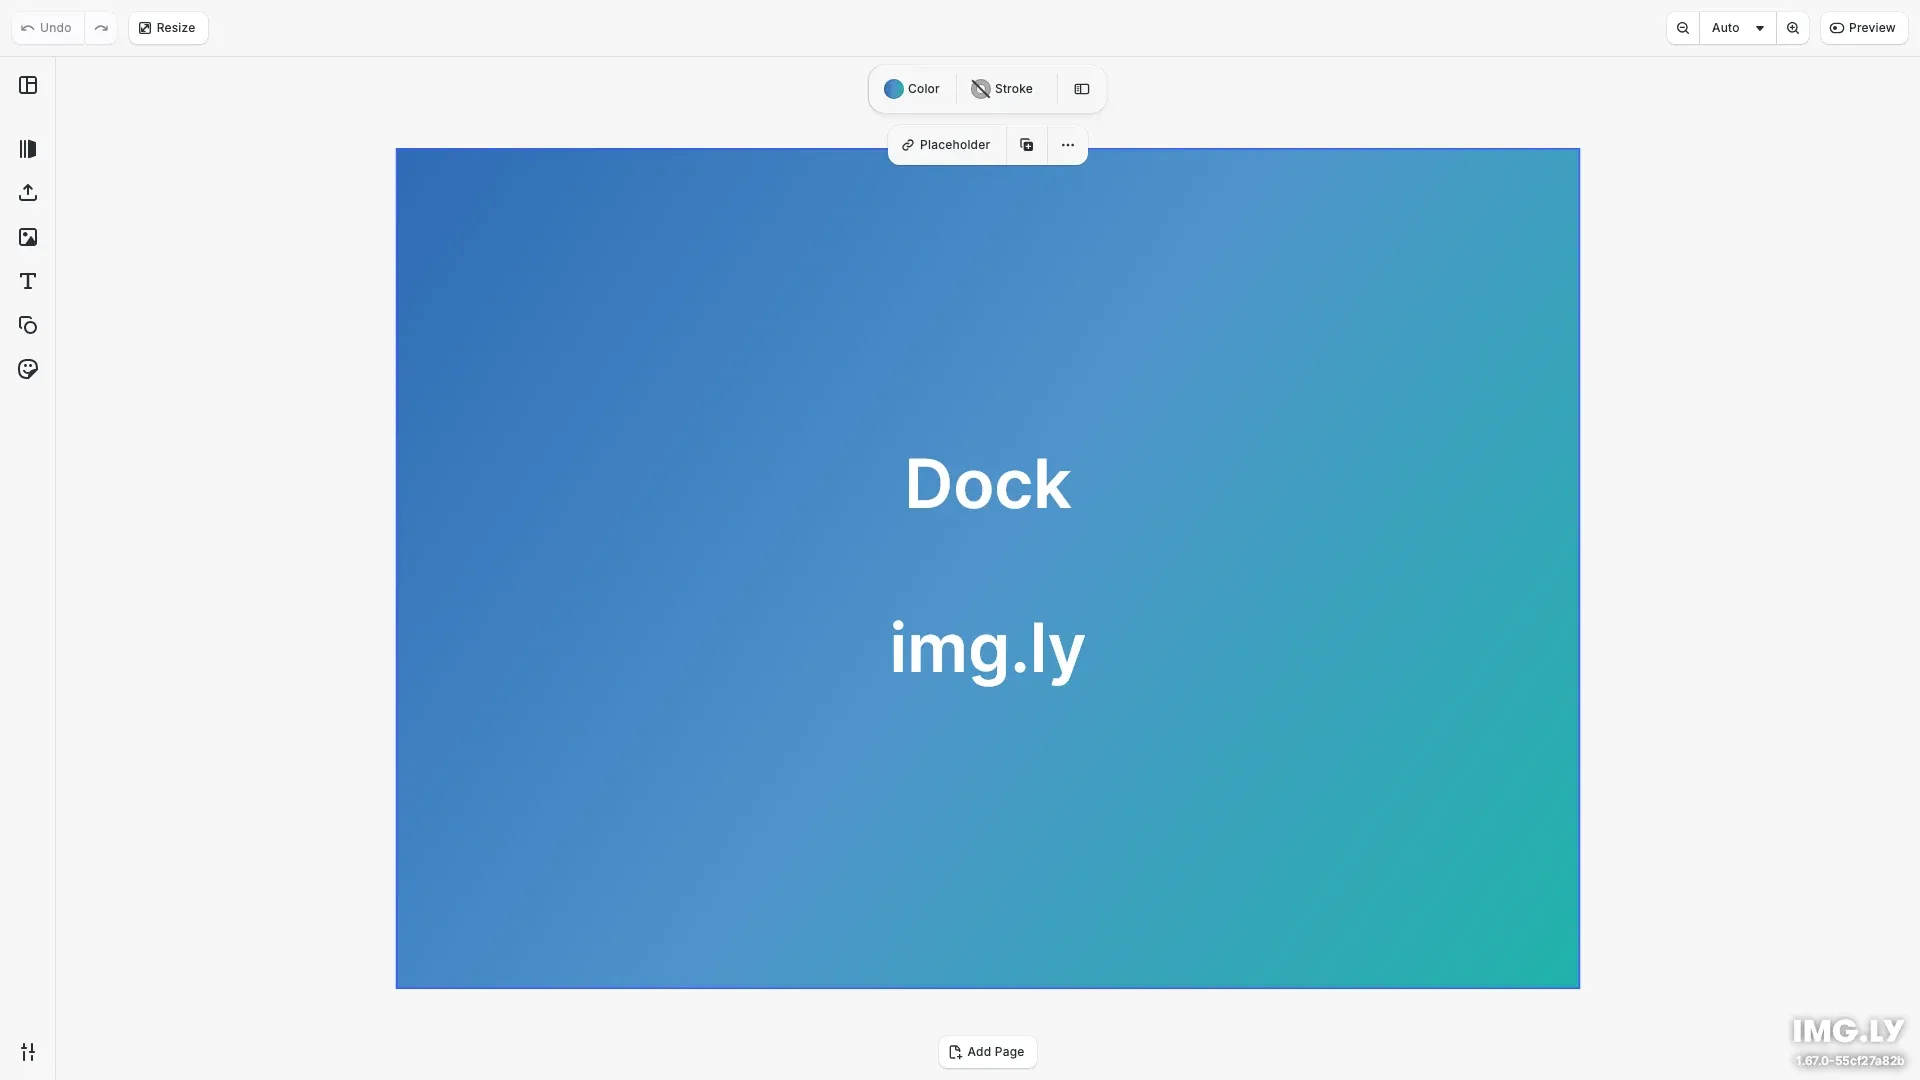The width and height of the screenshot is (1920, 1080).
Task: Switch to Preview mode
Action: (1864, 27)
